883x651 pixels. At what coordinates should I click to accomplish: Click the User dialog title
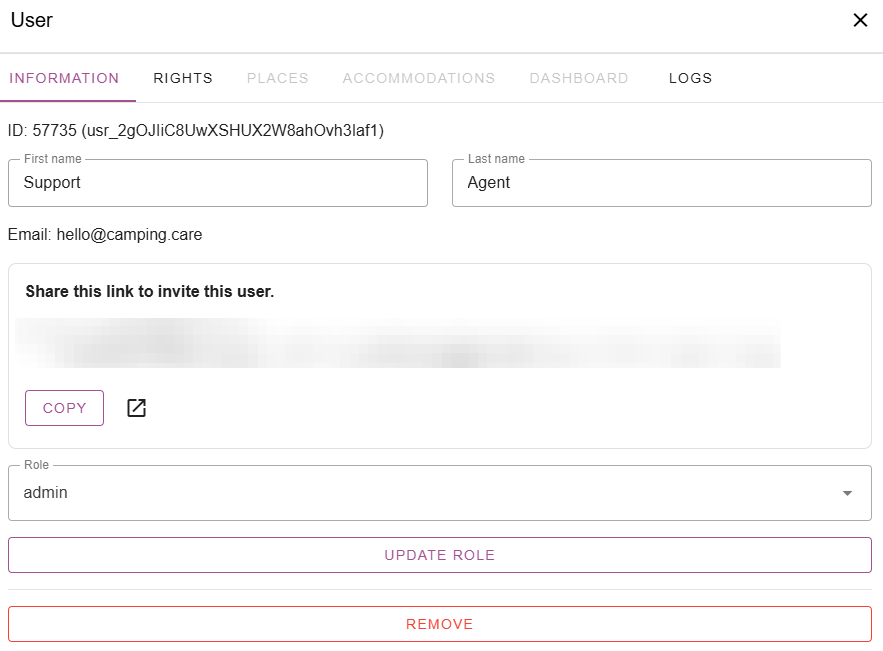click(x=32, y=20)
